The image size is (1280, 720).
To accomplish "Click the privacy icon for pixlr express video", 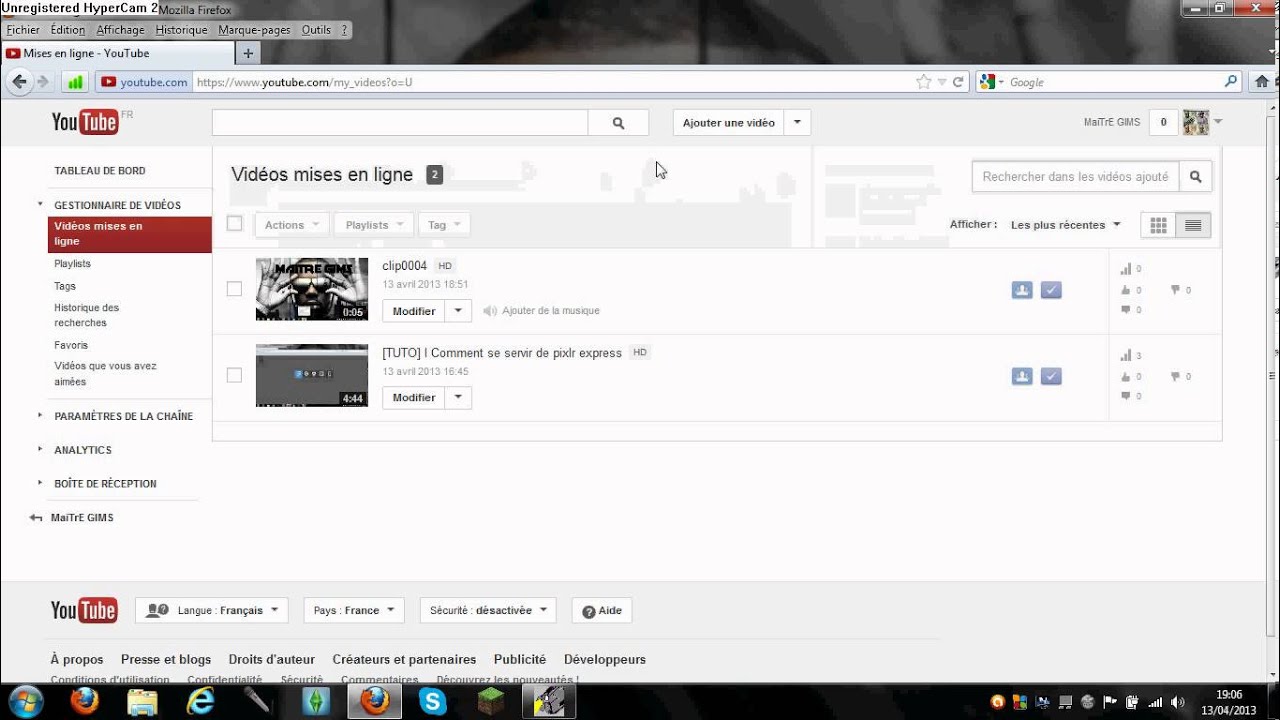I will [1022, 377].
